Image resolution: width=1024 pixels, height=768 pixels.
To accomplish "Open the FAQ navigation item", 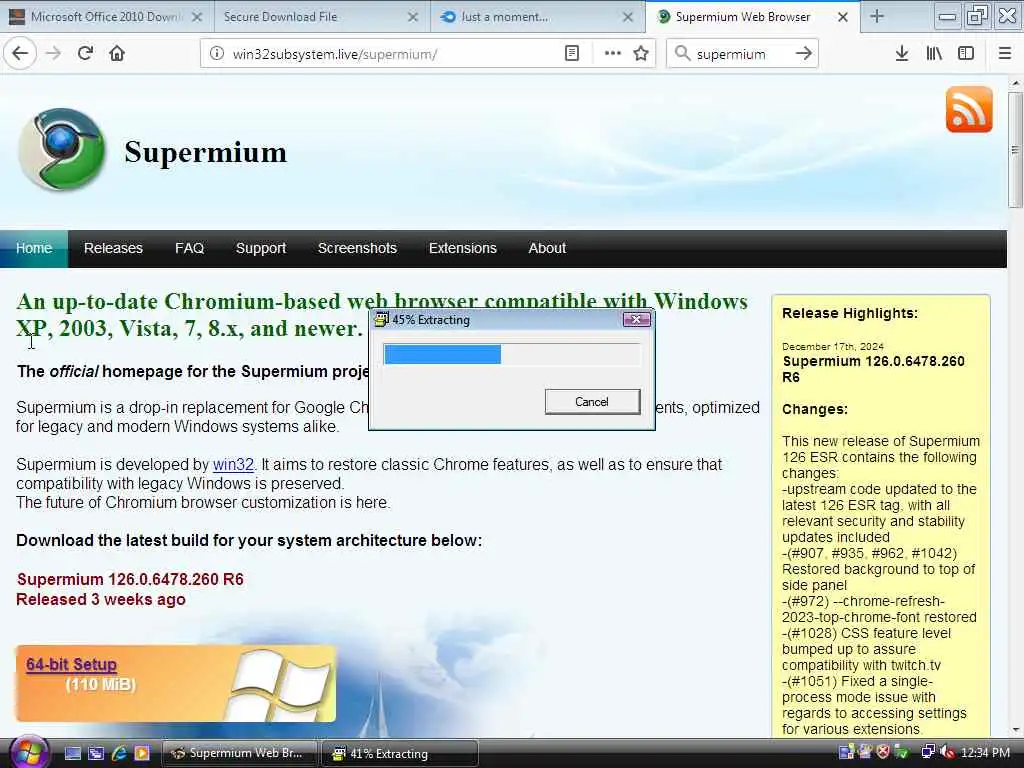I will tap(189, 248).
